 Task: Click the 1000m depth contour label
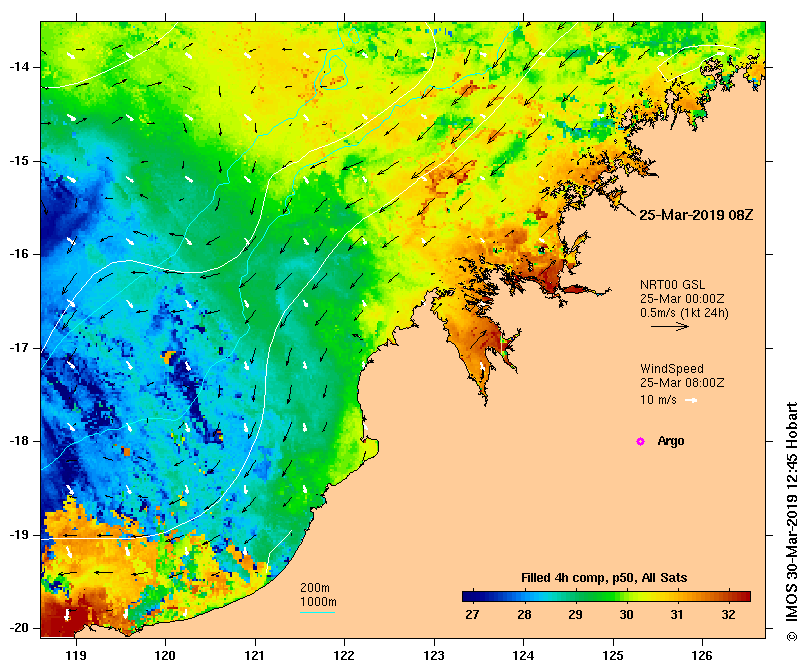(x=318, y=602)
